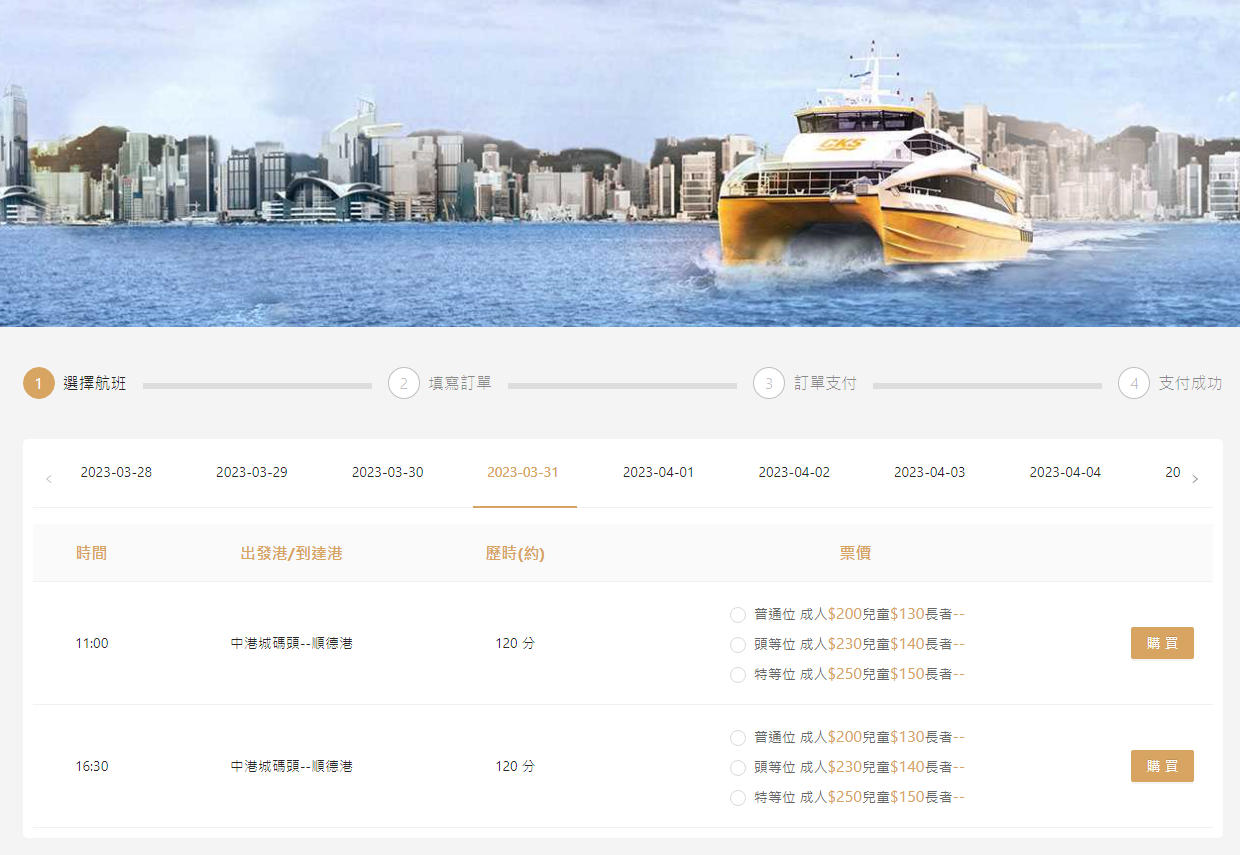
Task: Select 頭等位 for the 11:00 sailing
Action: click(738, 645)
